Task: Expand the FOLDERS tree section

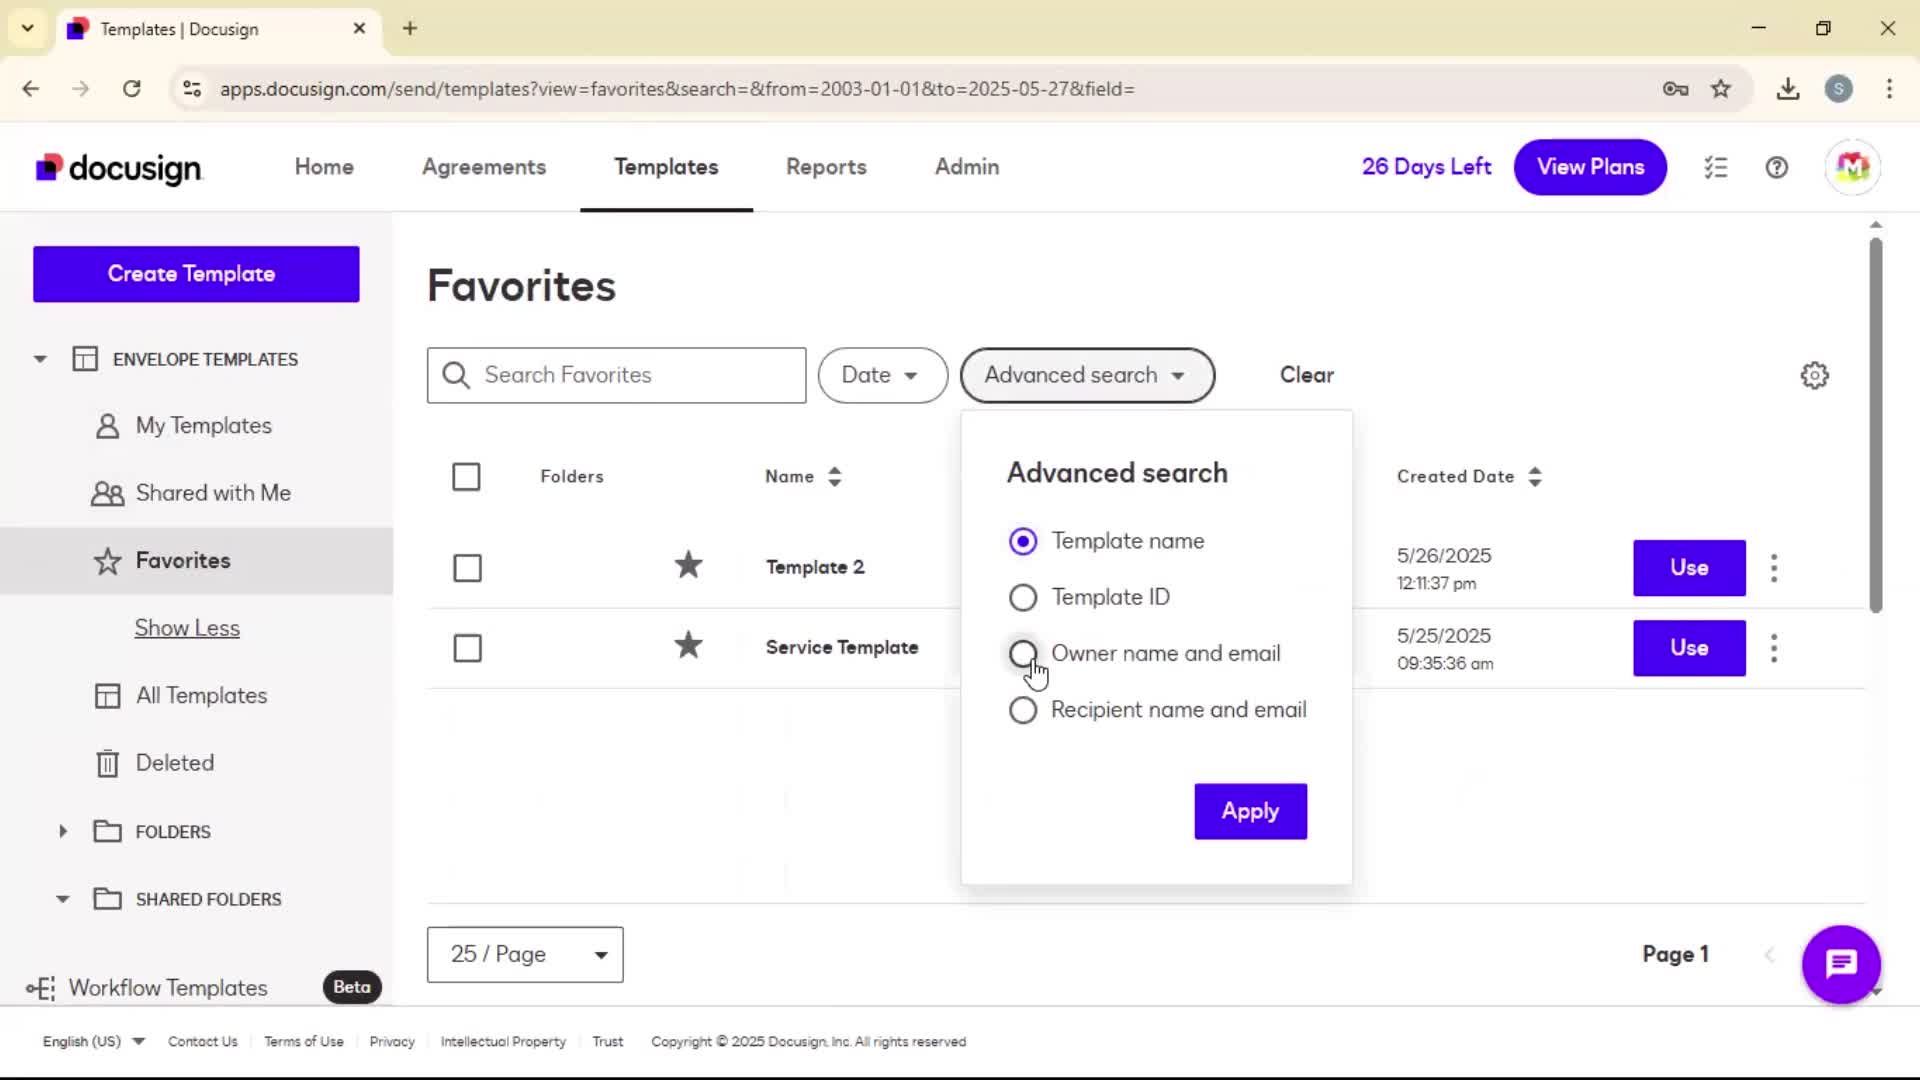Action: coord(63,831)
